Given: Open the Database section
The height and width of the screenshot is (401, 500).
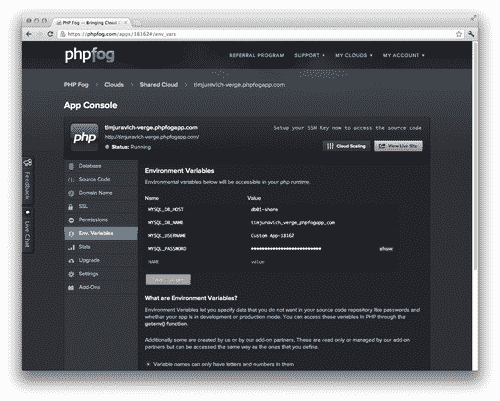Looking at the screenshot, I should click(x=101, y=166).
